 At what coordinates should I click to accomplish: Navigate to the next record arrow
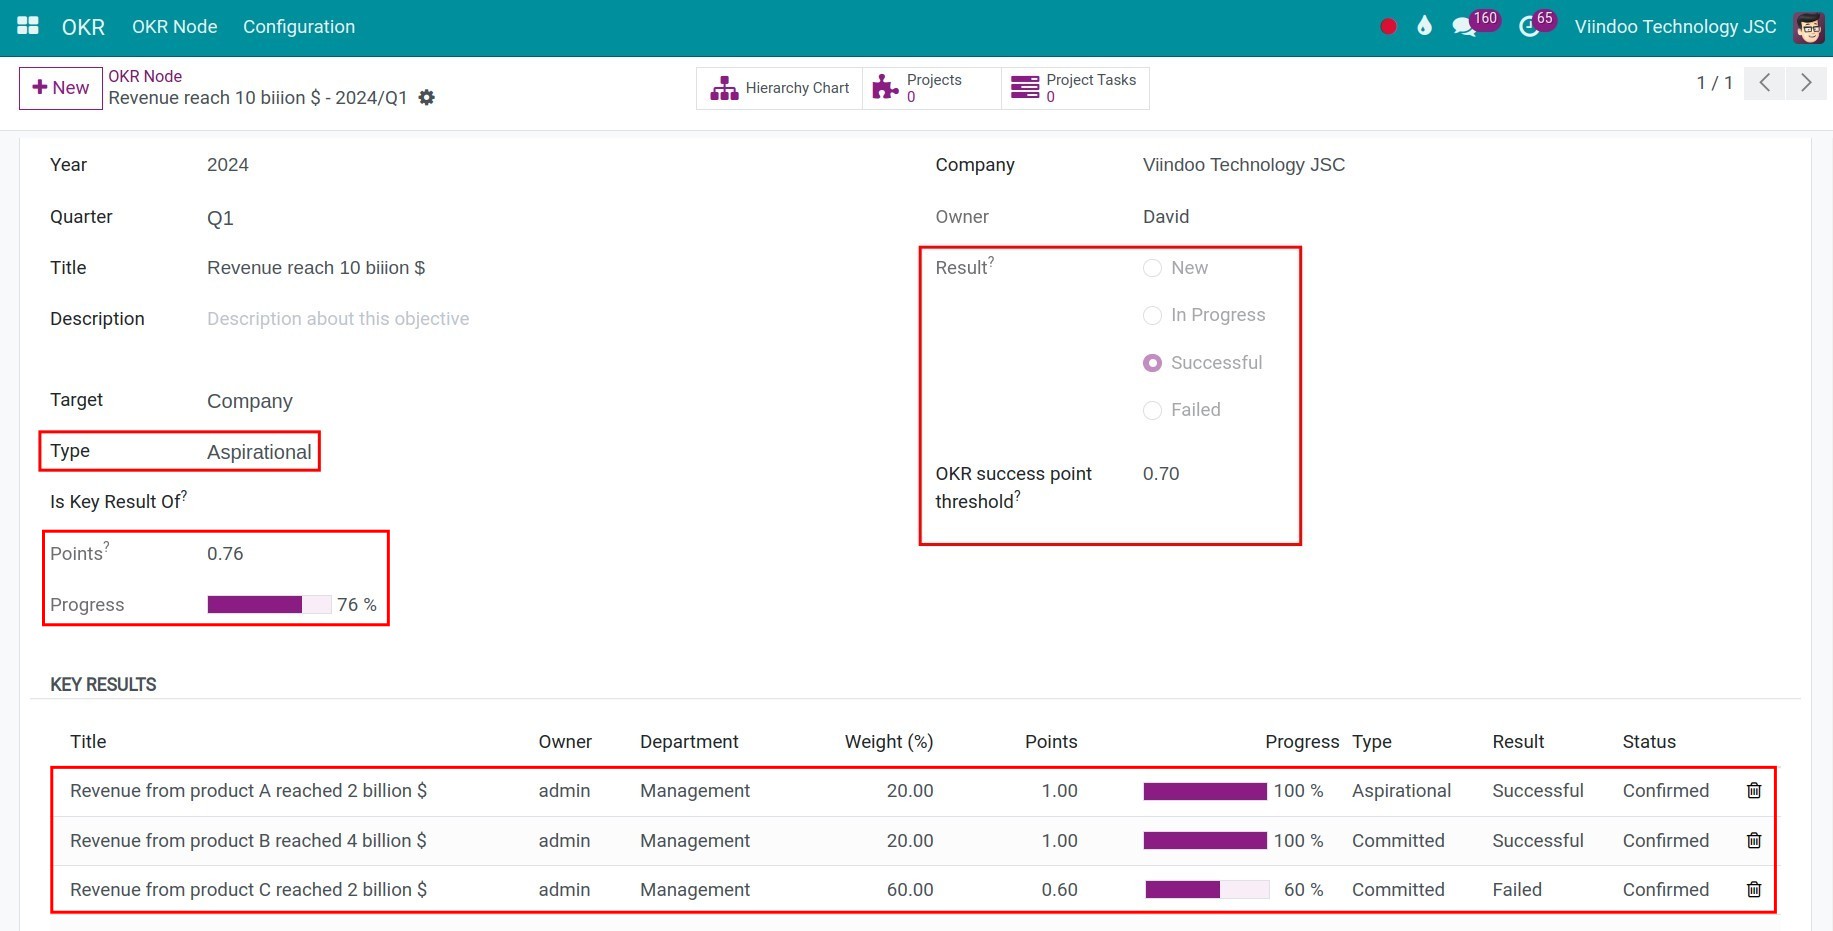1806,84
